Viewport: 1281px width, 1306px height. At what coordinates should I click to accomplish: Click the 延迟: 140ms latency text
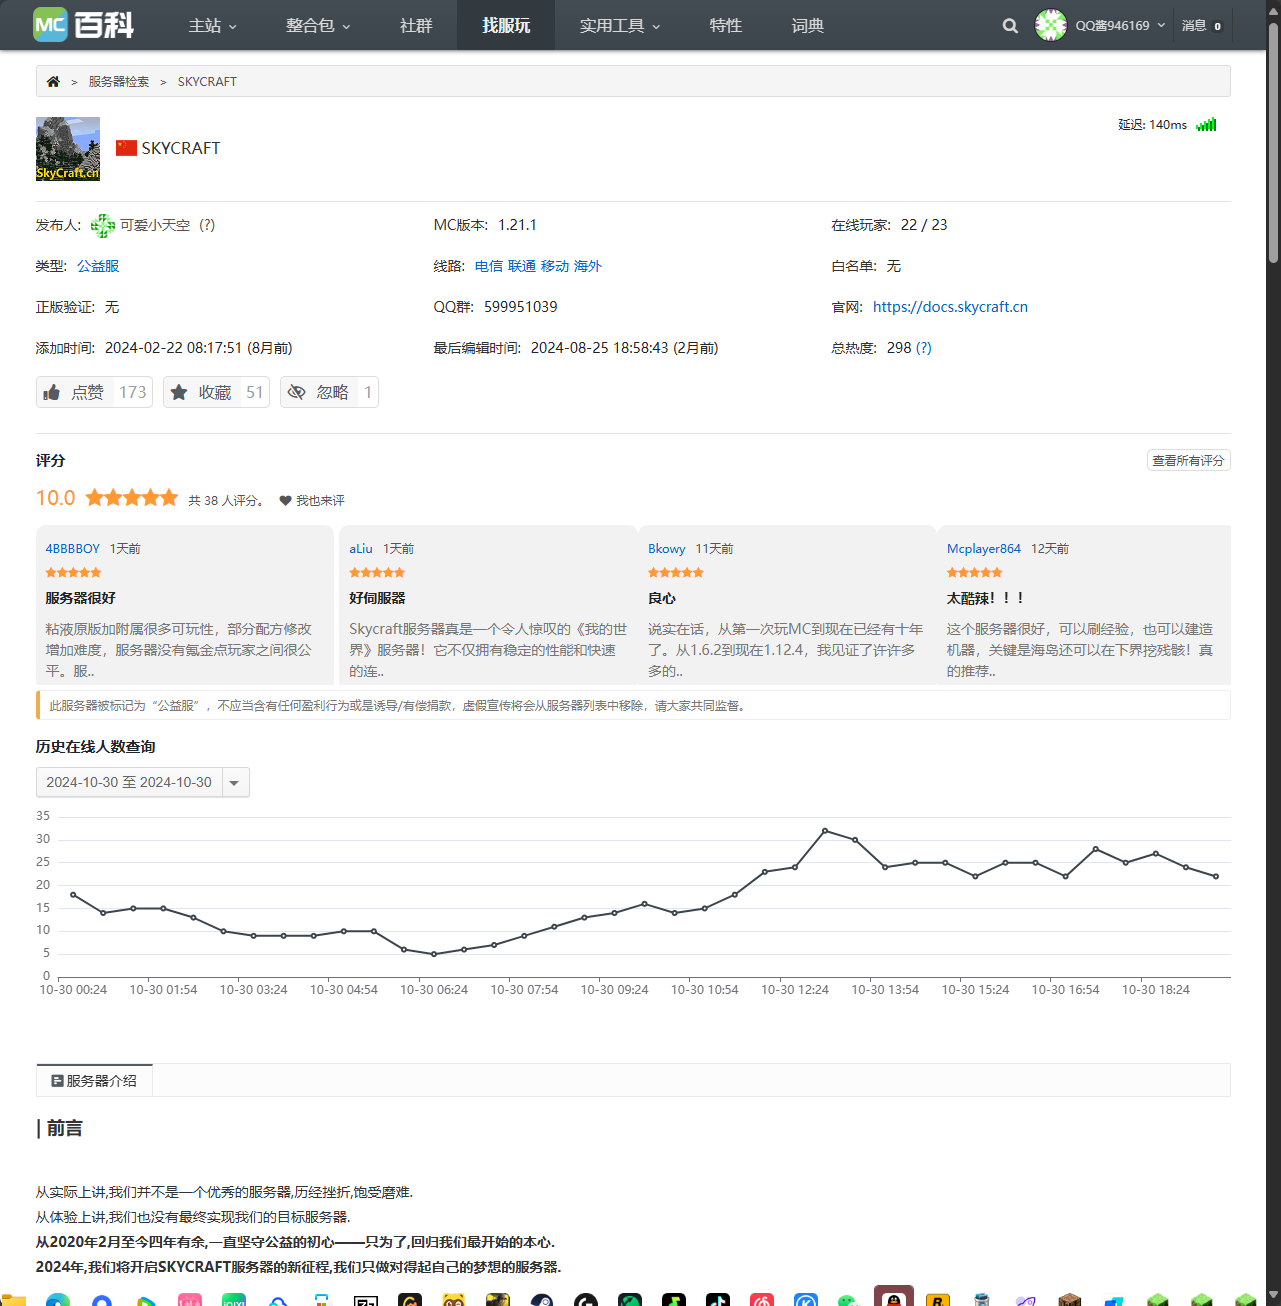(1152, 125)
